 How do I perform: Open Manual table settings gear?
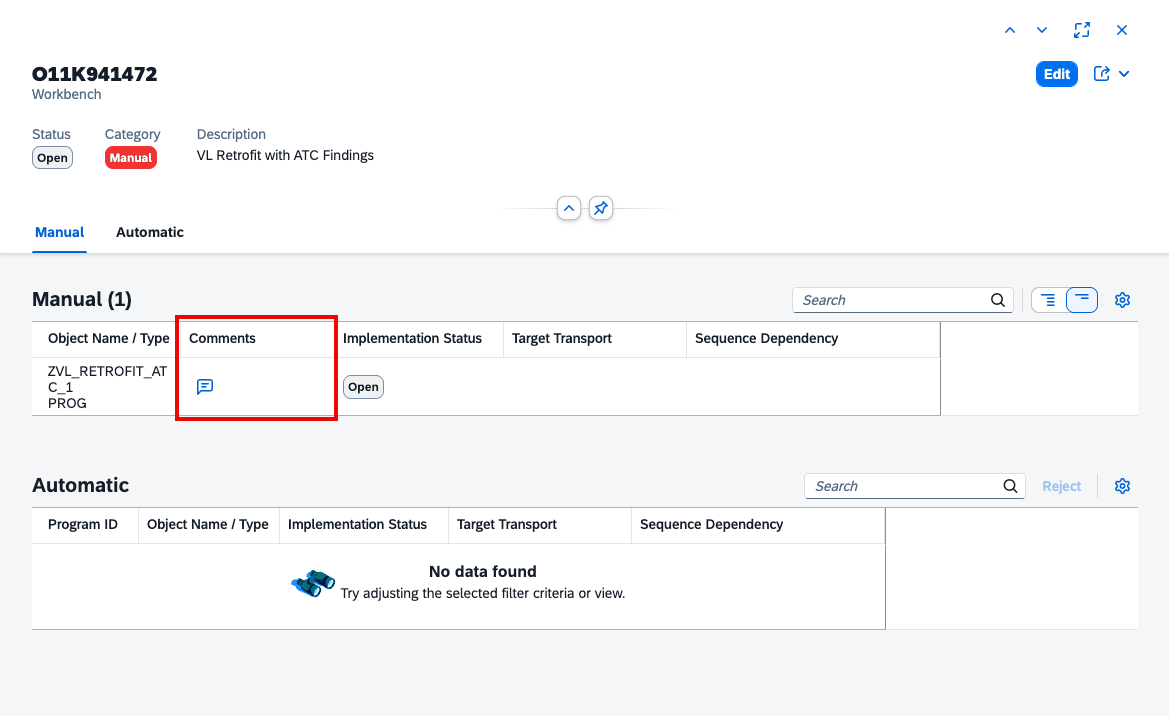click(1122, 300)
